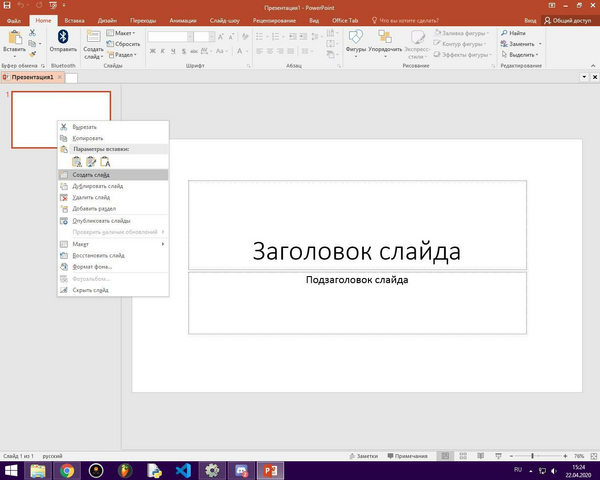600x480 pixels.
Task: Select Дублировать слайд in context menu
Action: tap(113, 186)
